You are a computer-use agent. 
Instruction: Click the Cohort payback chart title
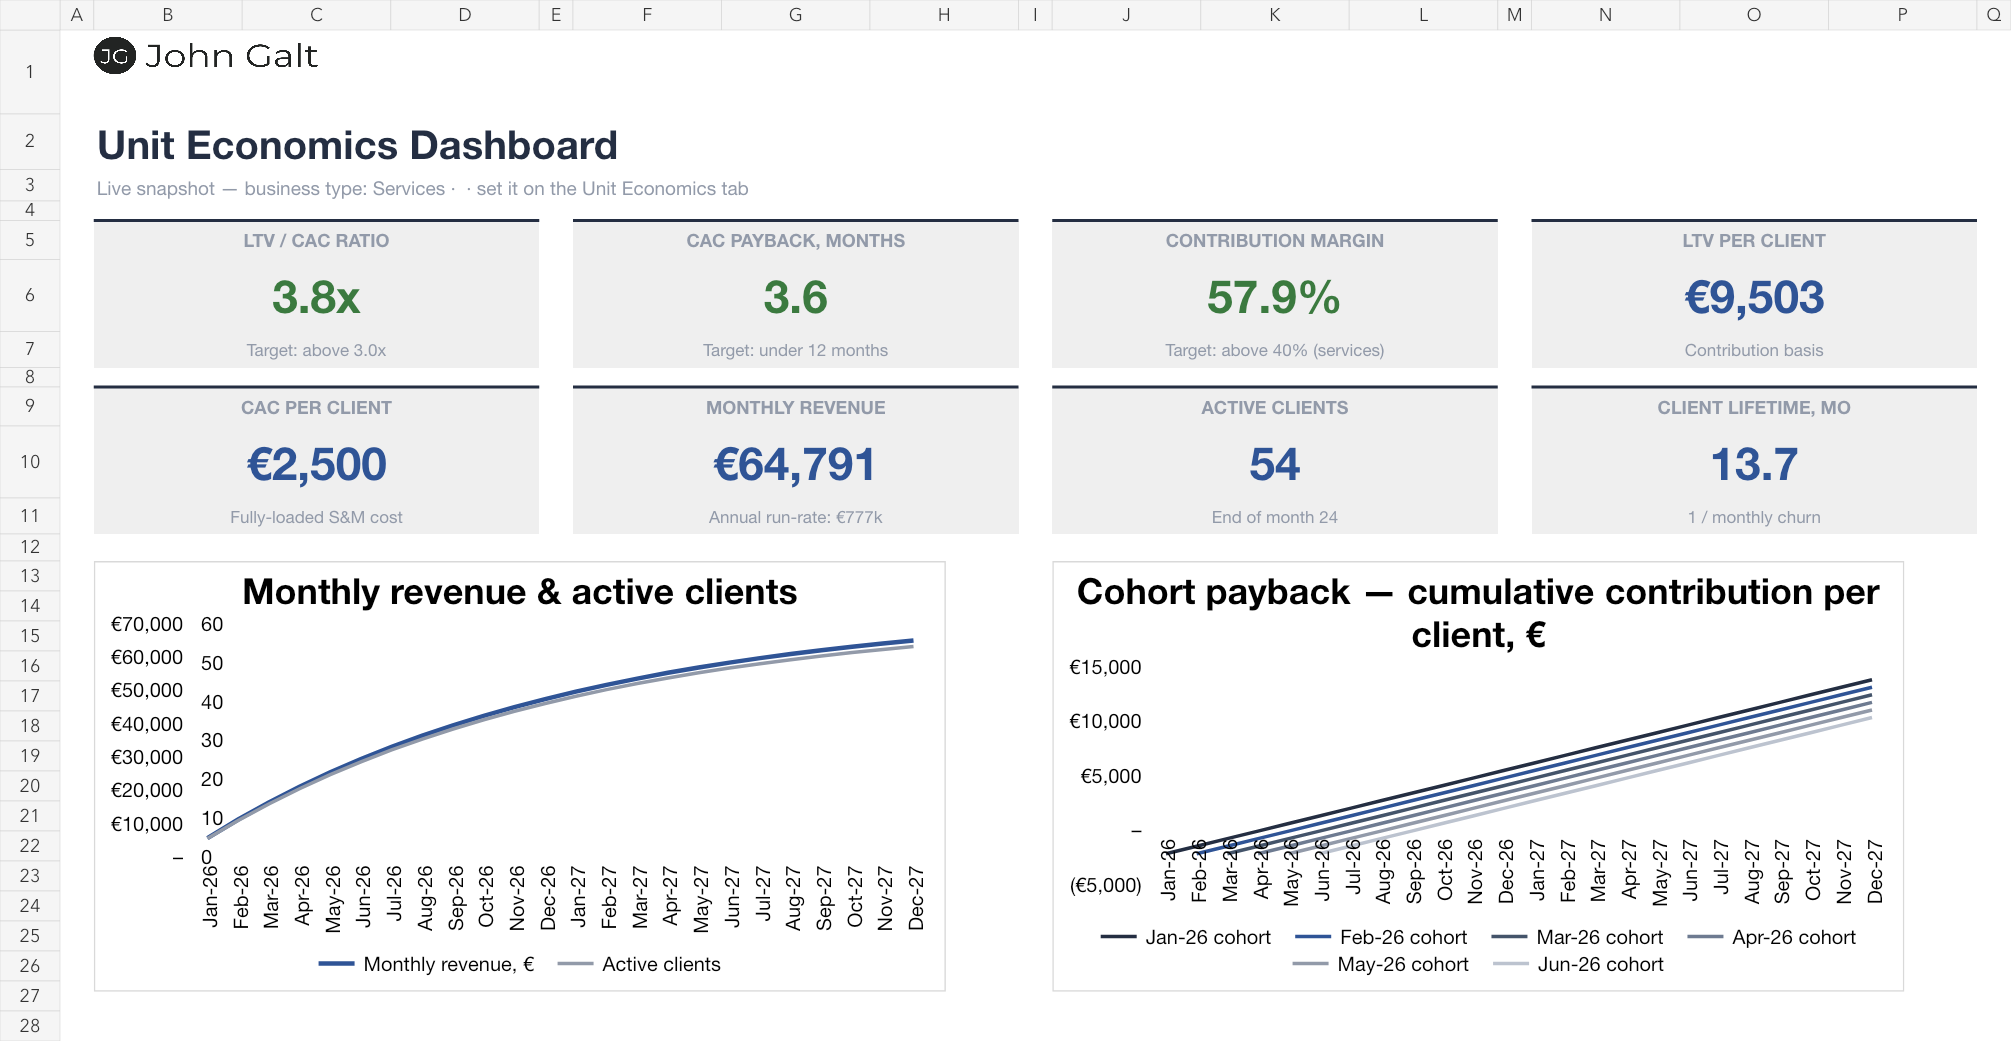(1478, 613)
